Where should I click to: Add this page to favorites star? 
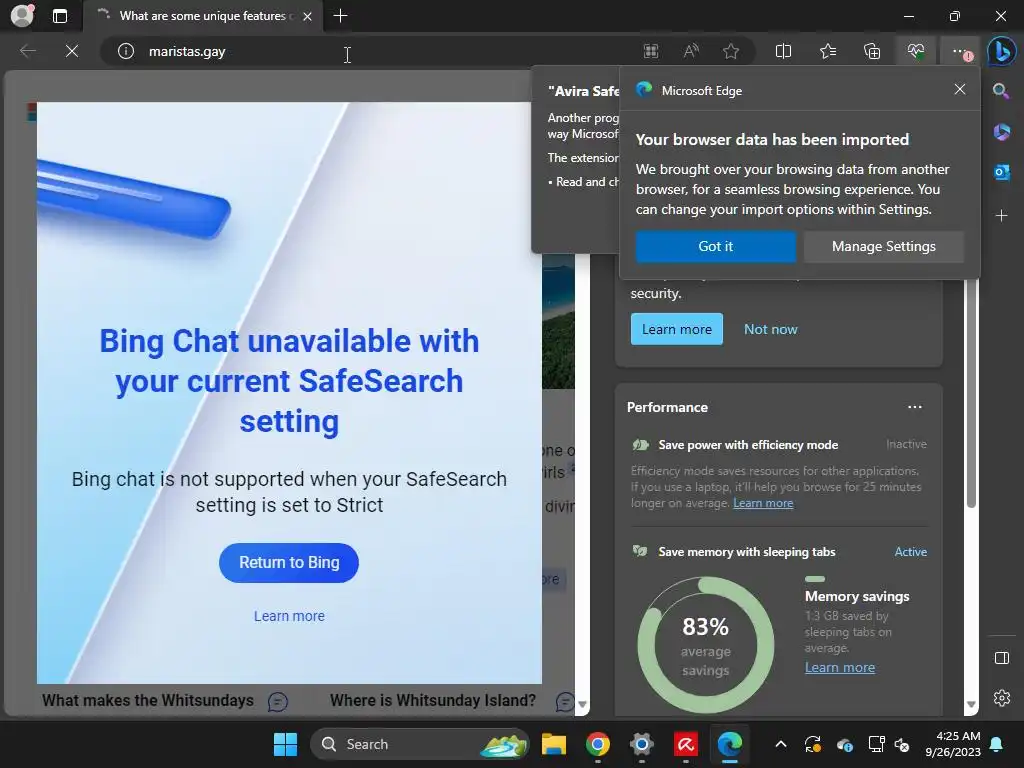tap(731, 51)
